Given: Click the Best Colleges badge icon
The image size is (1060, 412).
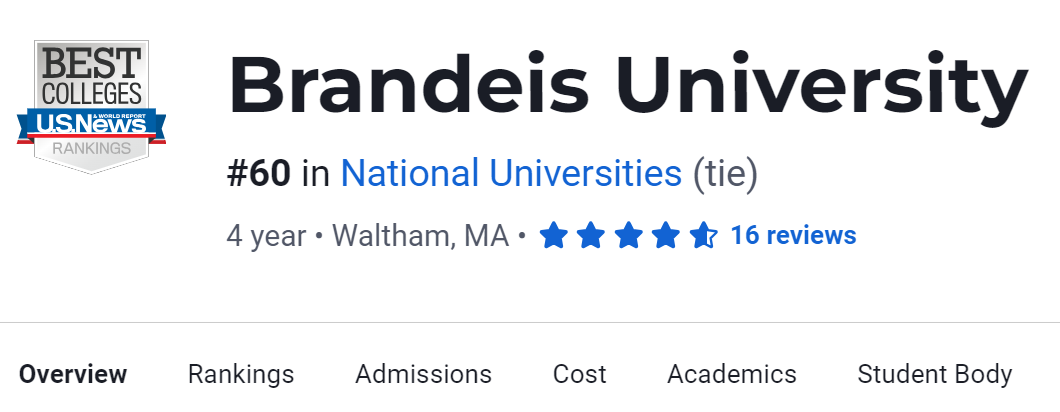Looking at the screenshot, I should point(91,103).
